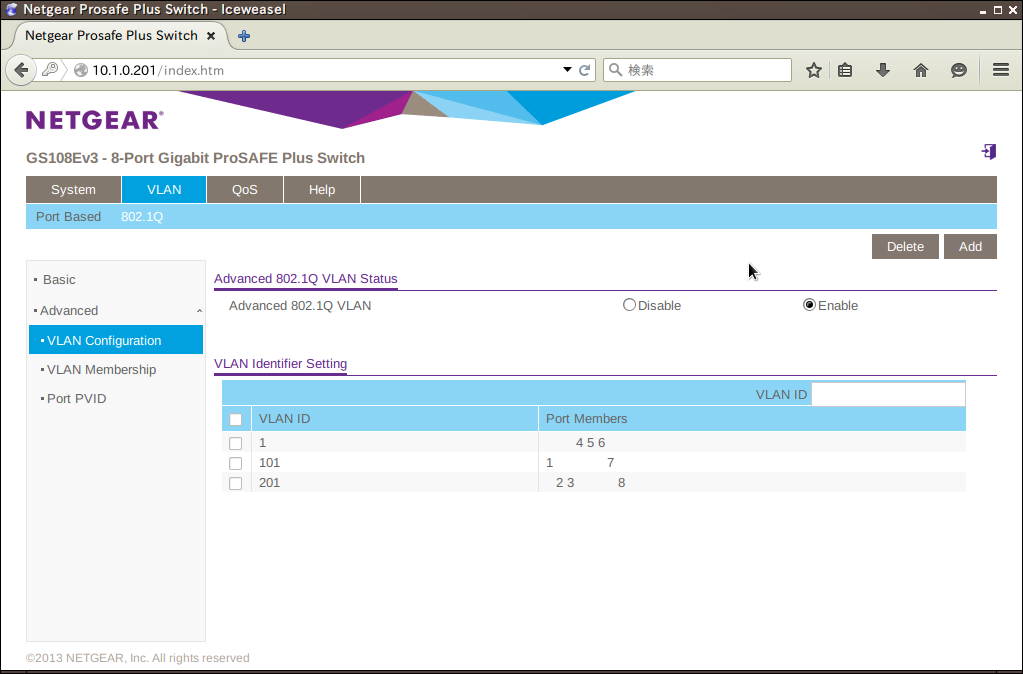1023x674 pixels.
Task: Log out using the purple exit icon
Action: click(989, 151)
